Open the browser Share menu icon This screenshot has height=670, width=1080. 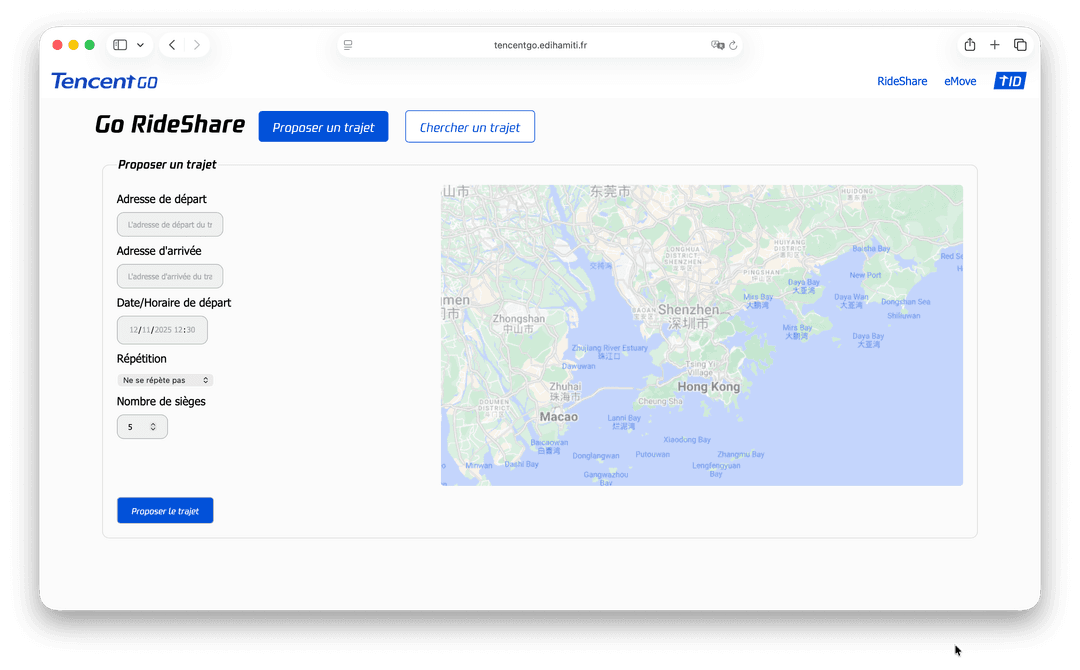click(x=968, y=44)
